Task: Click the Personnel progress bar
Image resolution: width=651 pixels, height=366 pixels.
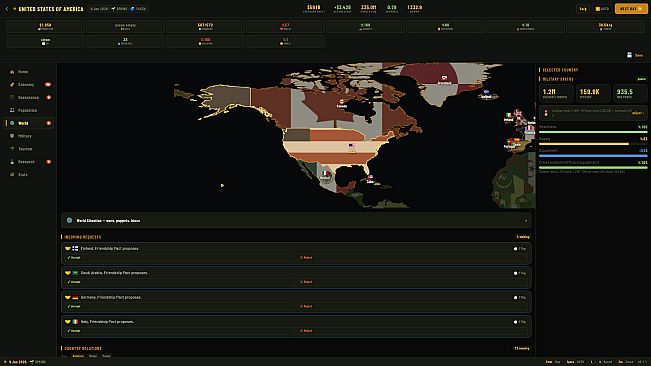Action: (593, 132)
